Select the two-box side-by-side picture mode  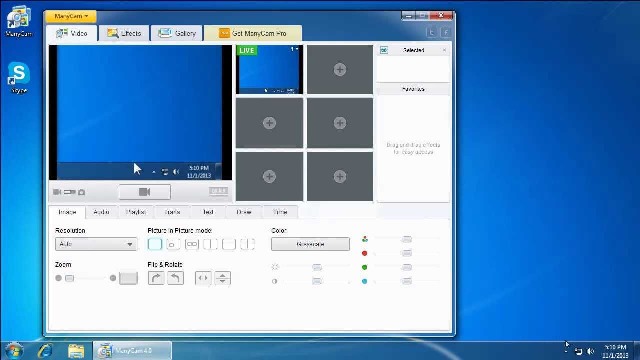(192, 244)
